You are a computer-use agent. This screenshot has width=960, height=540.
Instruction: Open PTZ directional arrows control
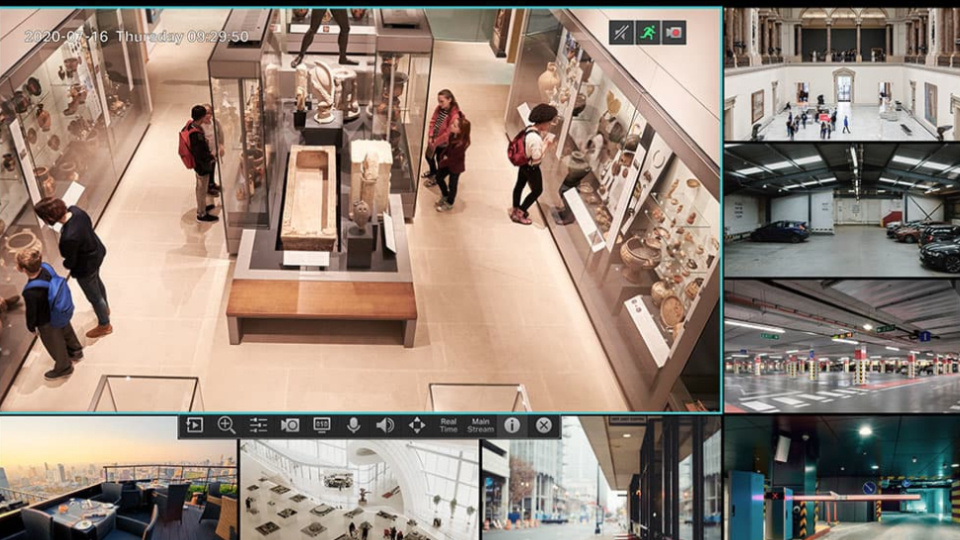click(417, 425)
